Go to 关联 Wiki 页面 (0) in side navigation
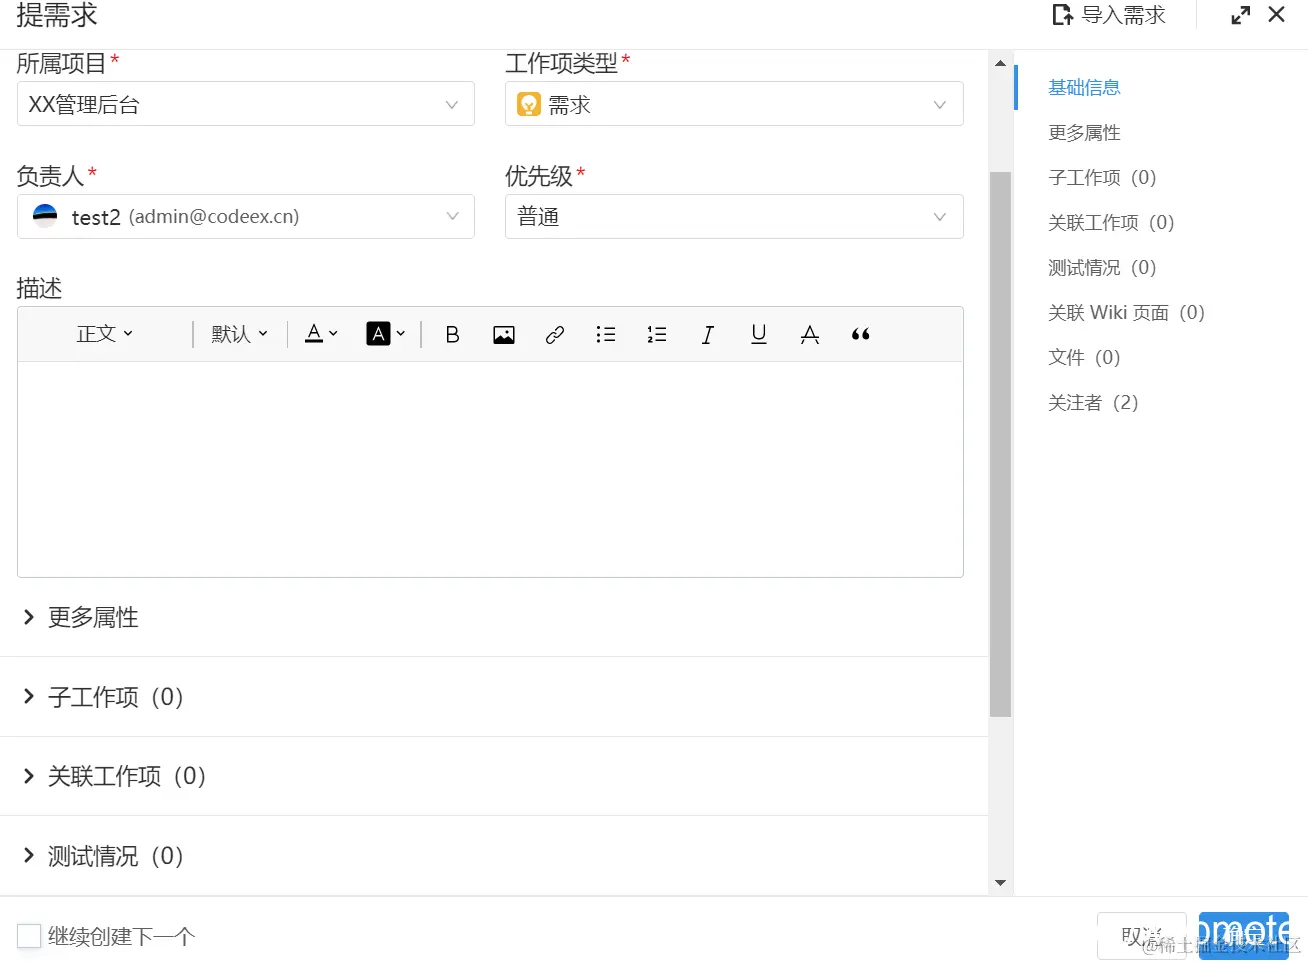Viewport: 1308px width, 962px height. click(1126, 312)
